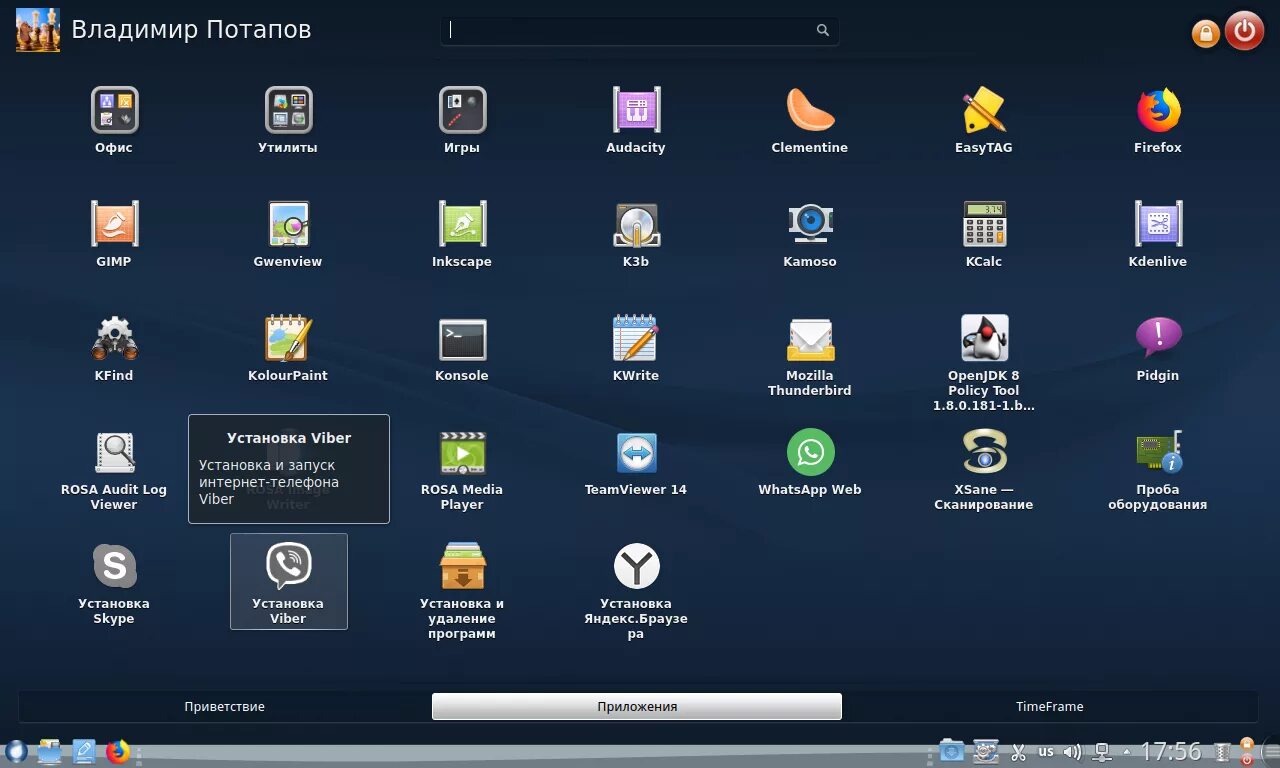Viewport: 1280px width, 768px height.
Task: Launch K3b disc burner
Action: click(636, 234)
